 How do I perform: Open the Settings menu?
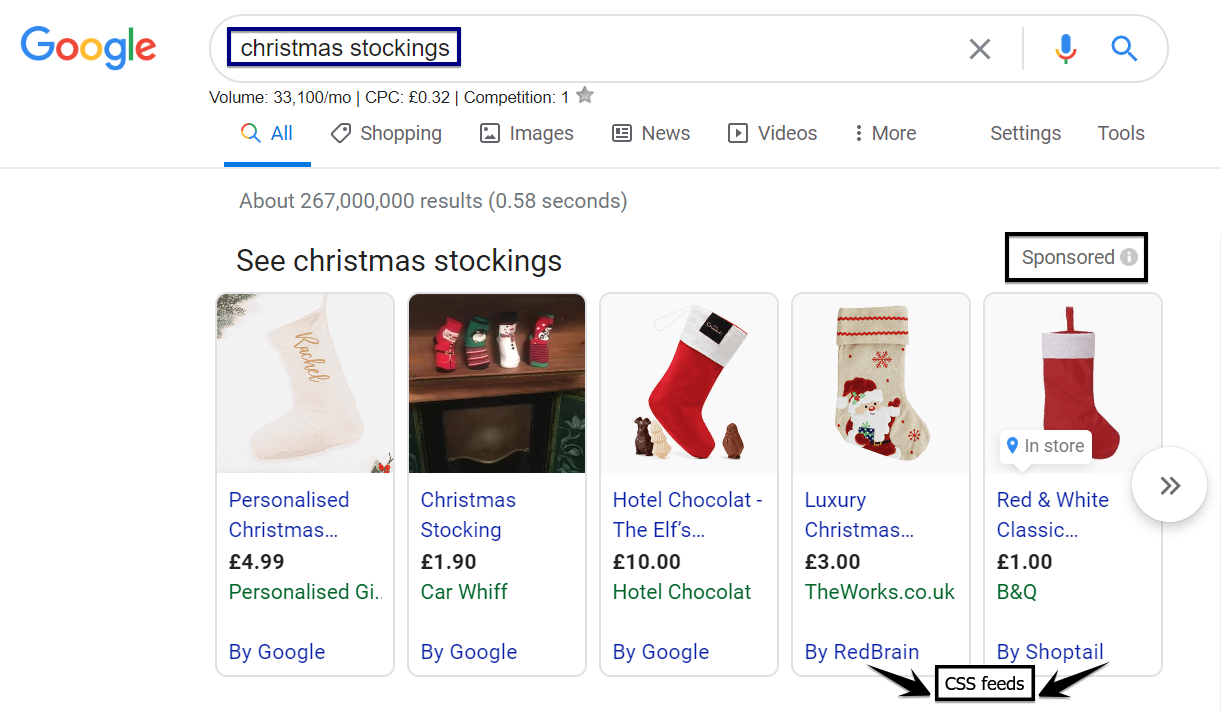coord(1025,134)
